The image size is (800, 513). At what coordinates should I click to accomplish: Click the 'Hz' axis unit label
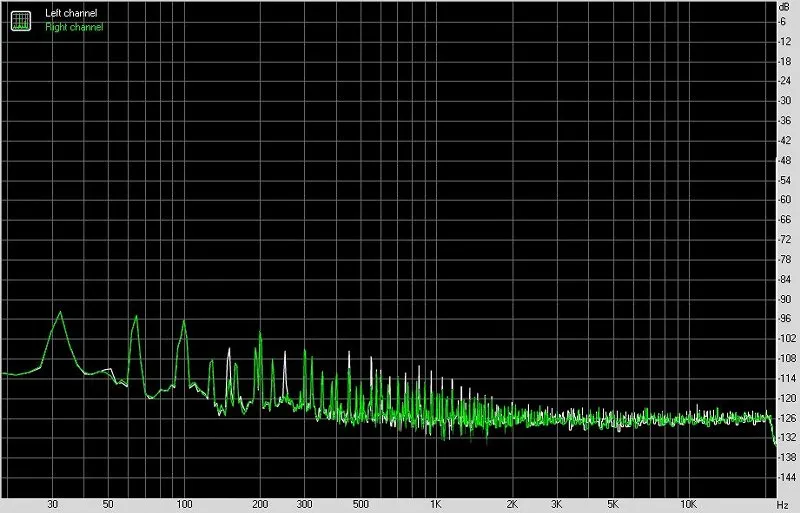tap(783, 505)
